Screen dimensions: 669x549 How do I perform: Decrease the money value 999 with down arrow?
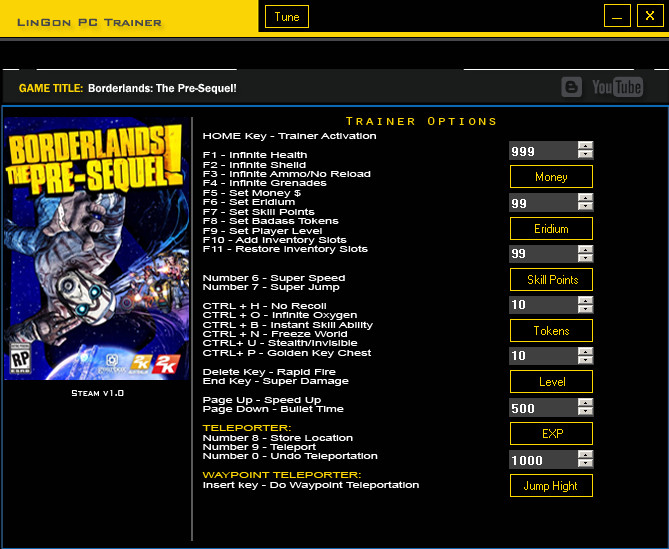pyautogui.click(x=585, y=154)
